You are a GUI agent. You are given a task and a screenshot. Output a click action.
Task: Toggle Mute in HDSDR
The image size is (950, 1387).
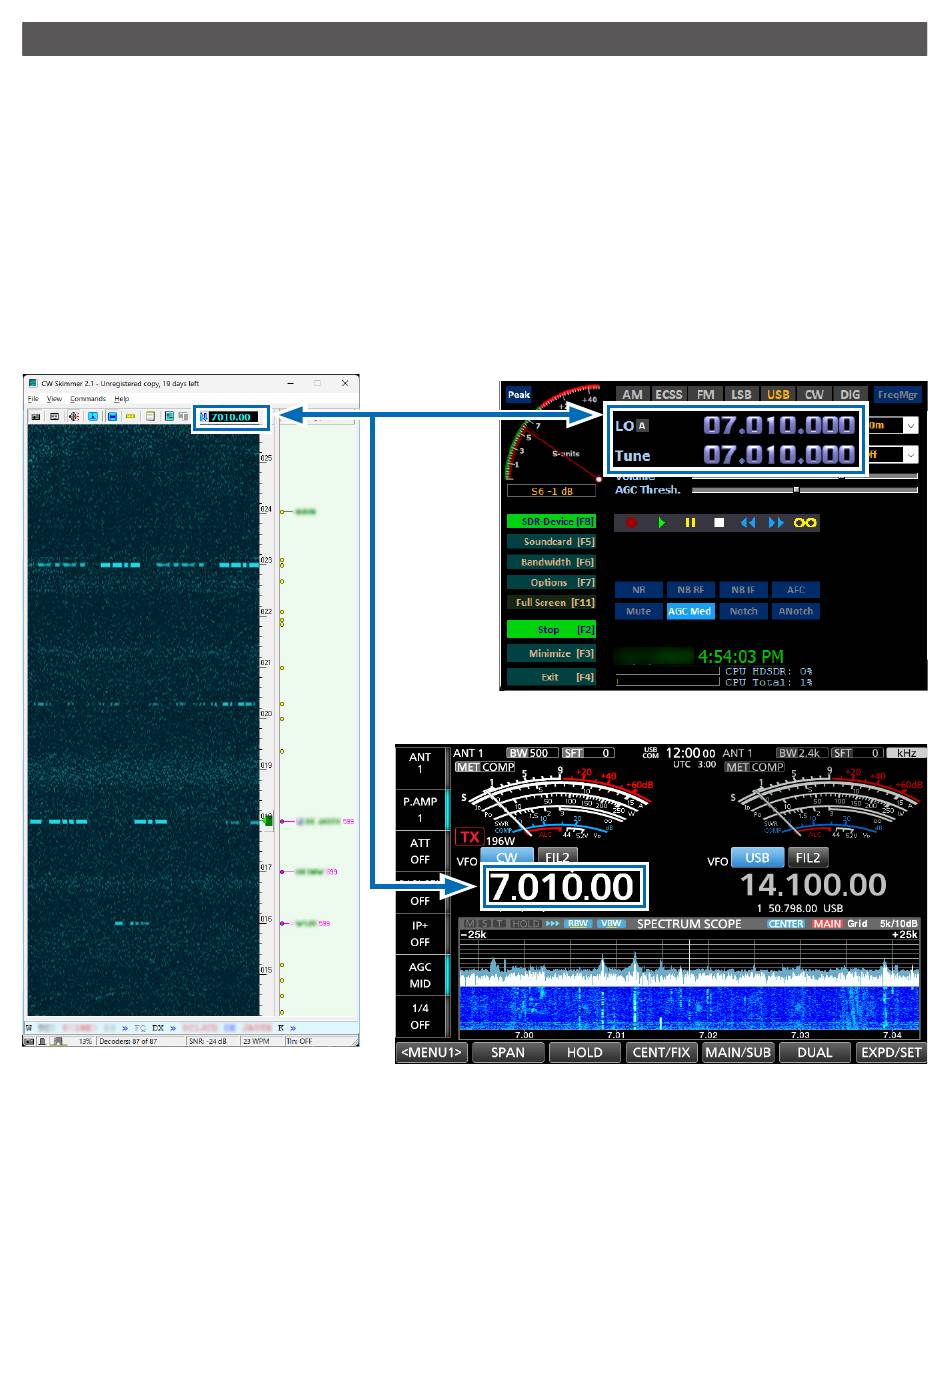638,611
